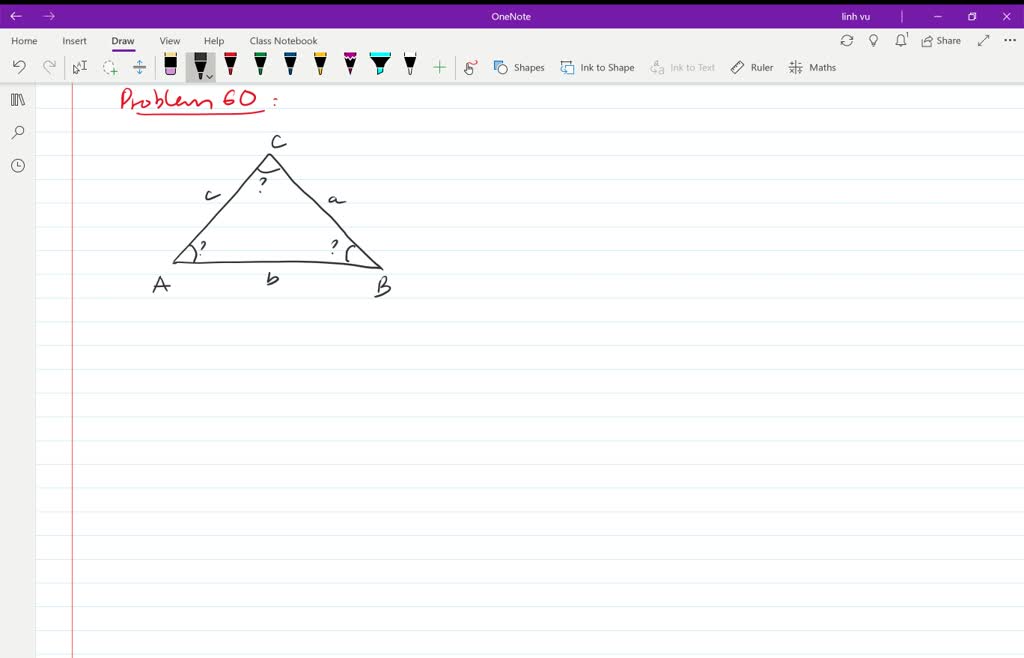
Task: Switch to the Insert tab
Action: [74, 41]
